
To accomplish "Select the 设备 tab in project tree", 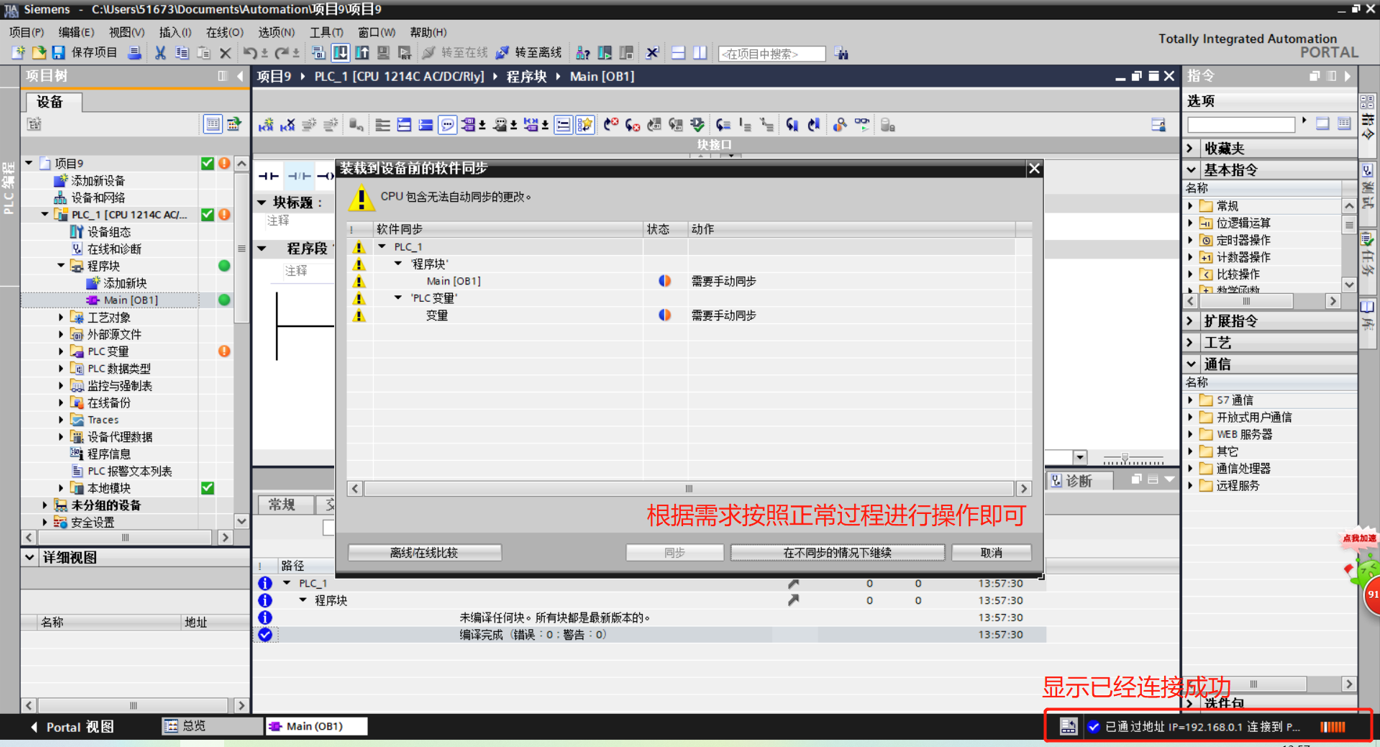I will 51,102.
